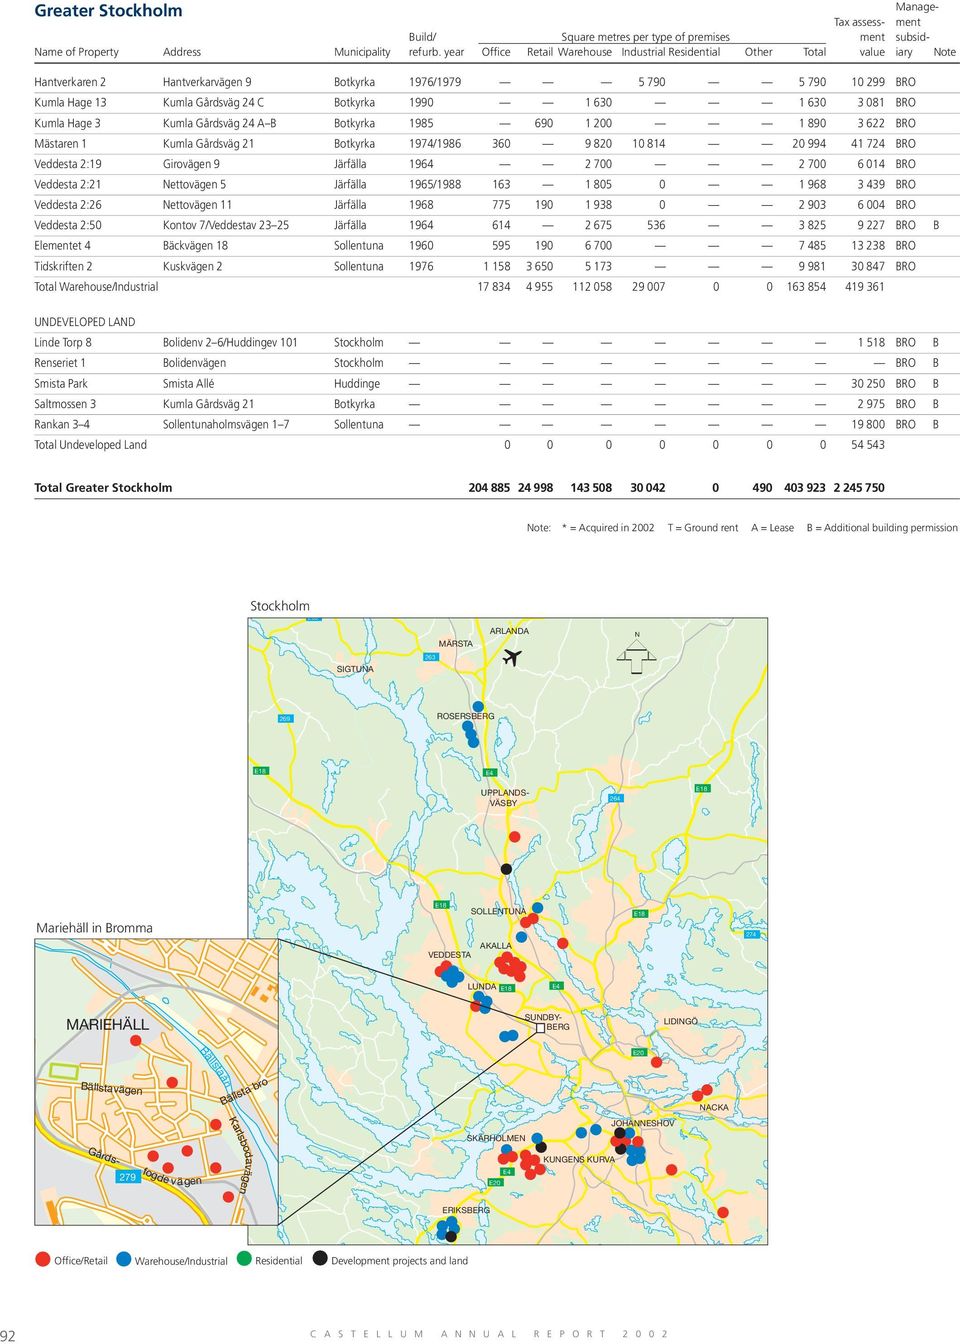
Task: Select the red Office/Retail legend dot
Action: point(42,1259)
